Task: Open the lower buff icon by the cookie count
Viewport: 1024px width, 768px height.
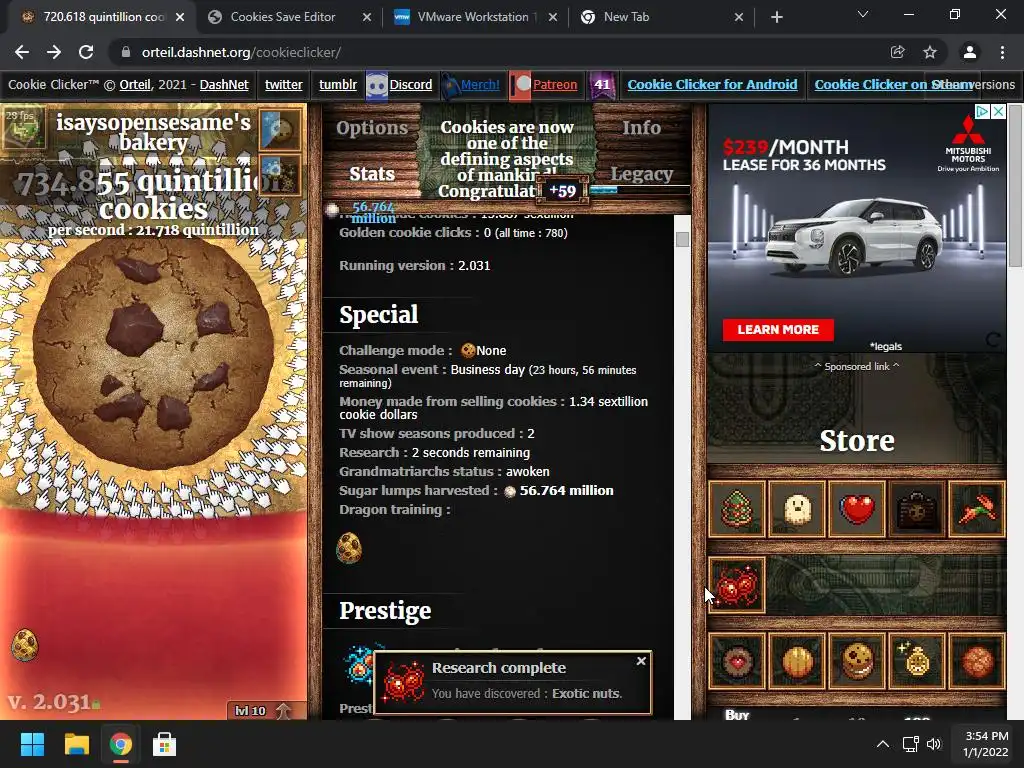Action: click(280, 174)
